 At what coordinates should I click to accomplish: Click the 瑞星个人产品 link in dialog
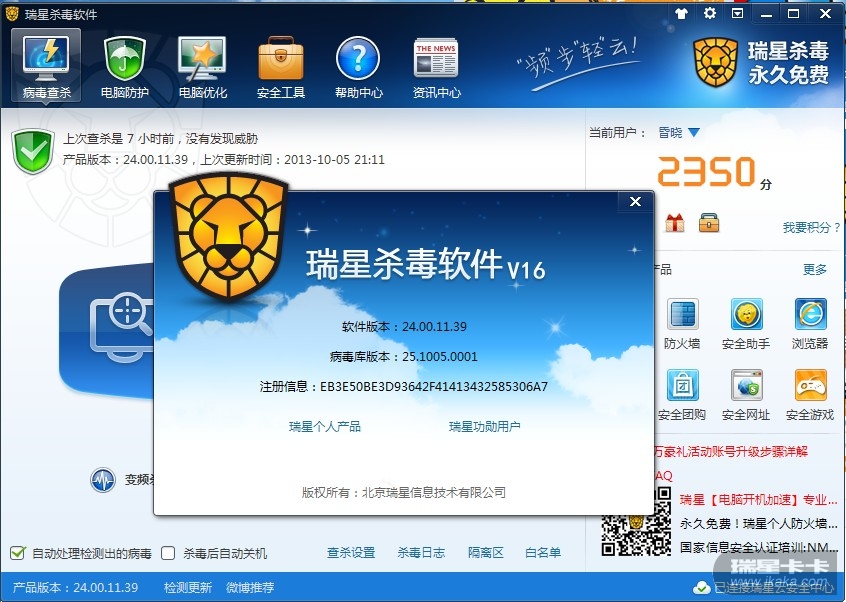pyautogui.click(x=325, y=427)
